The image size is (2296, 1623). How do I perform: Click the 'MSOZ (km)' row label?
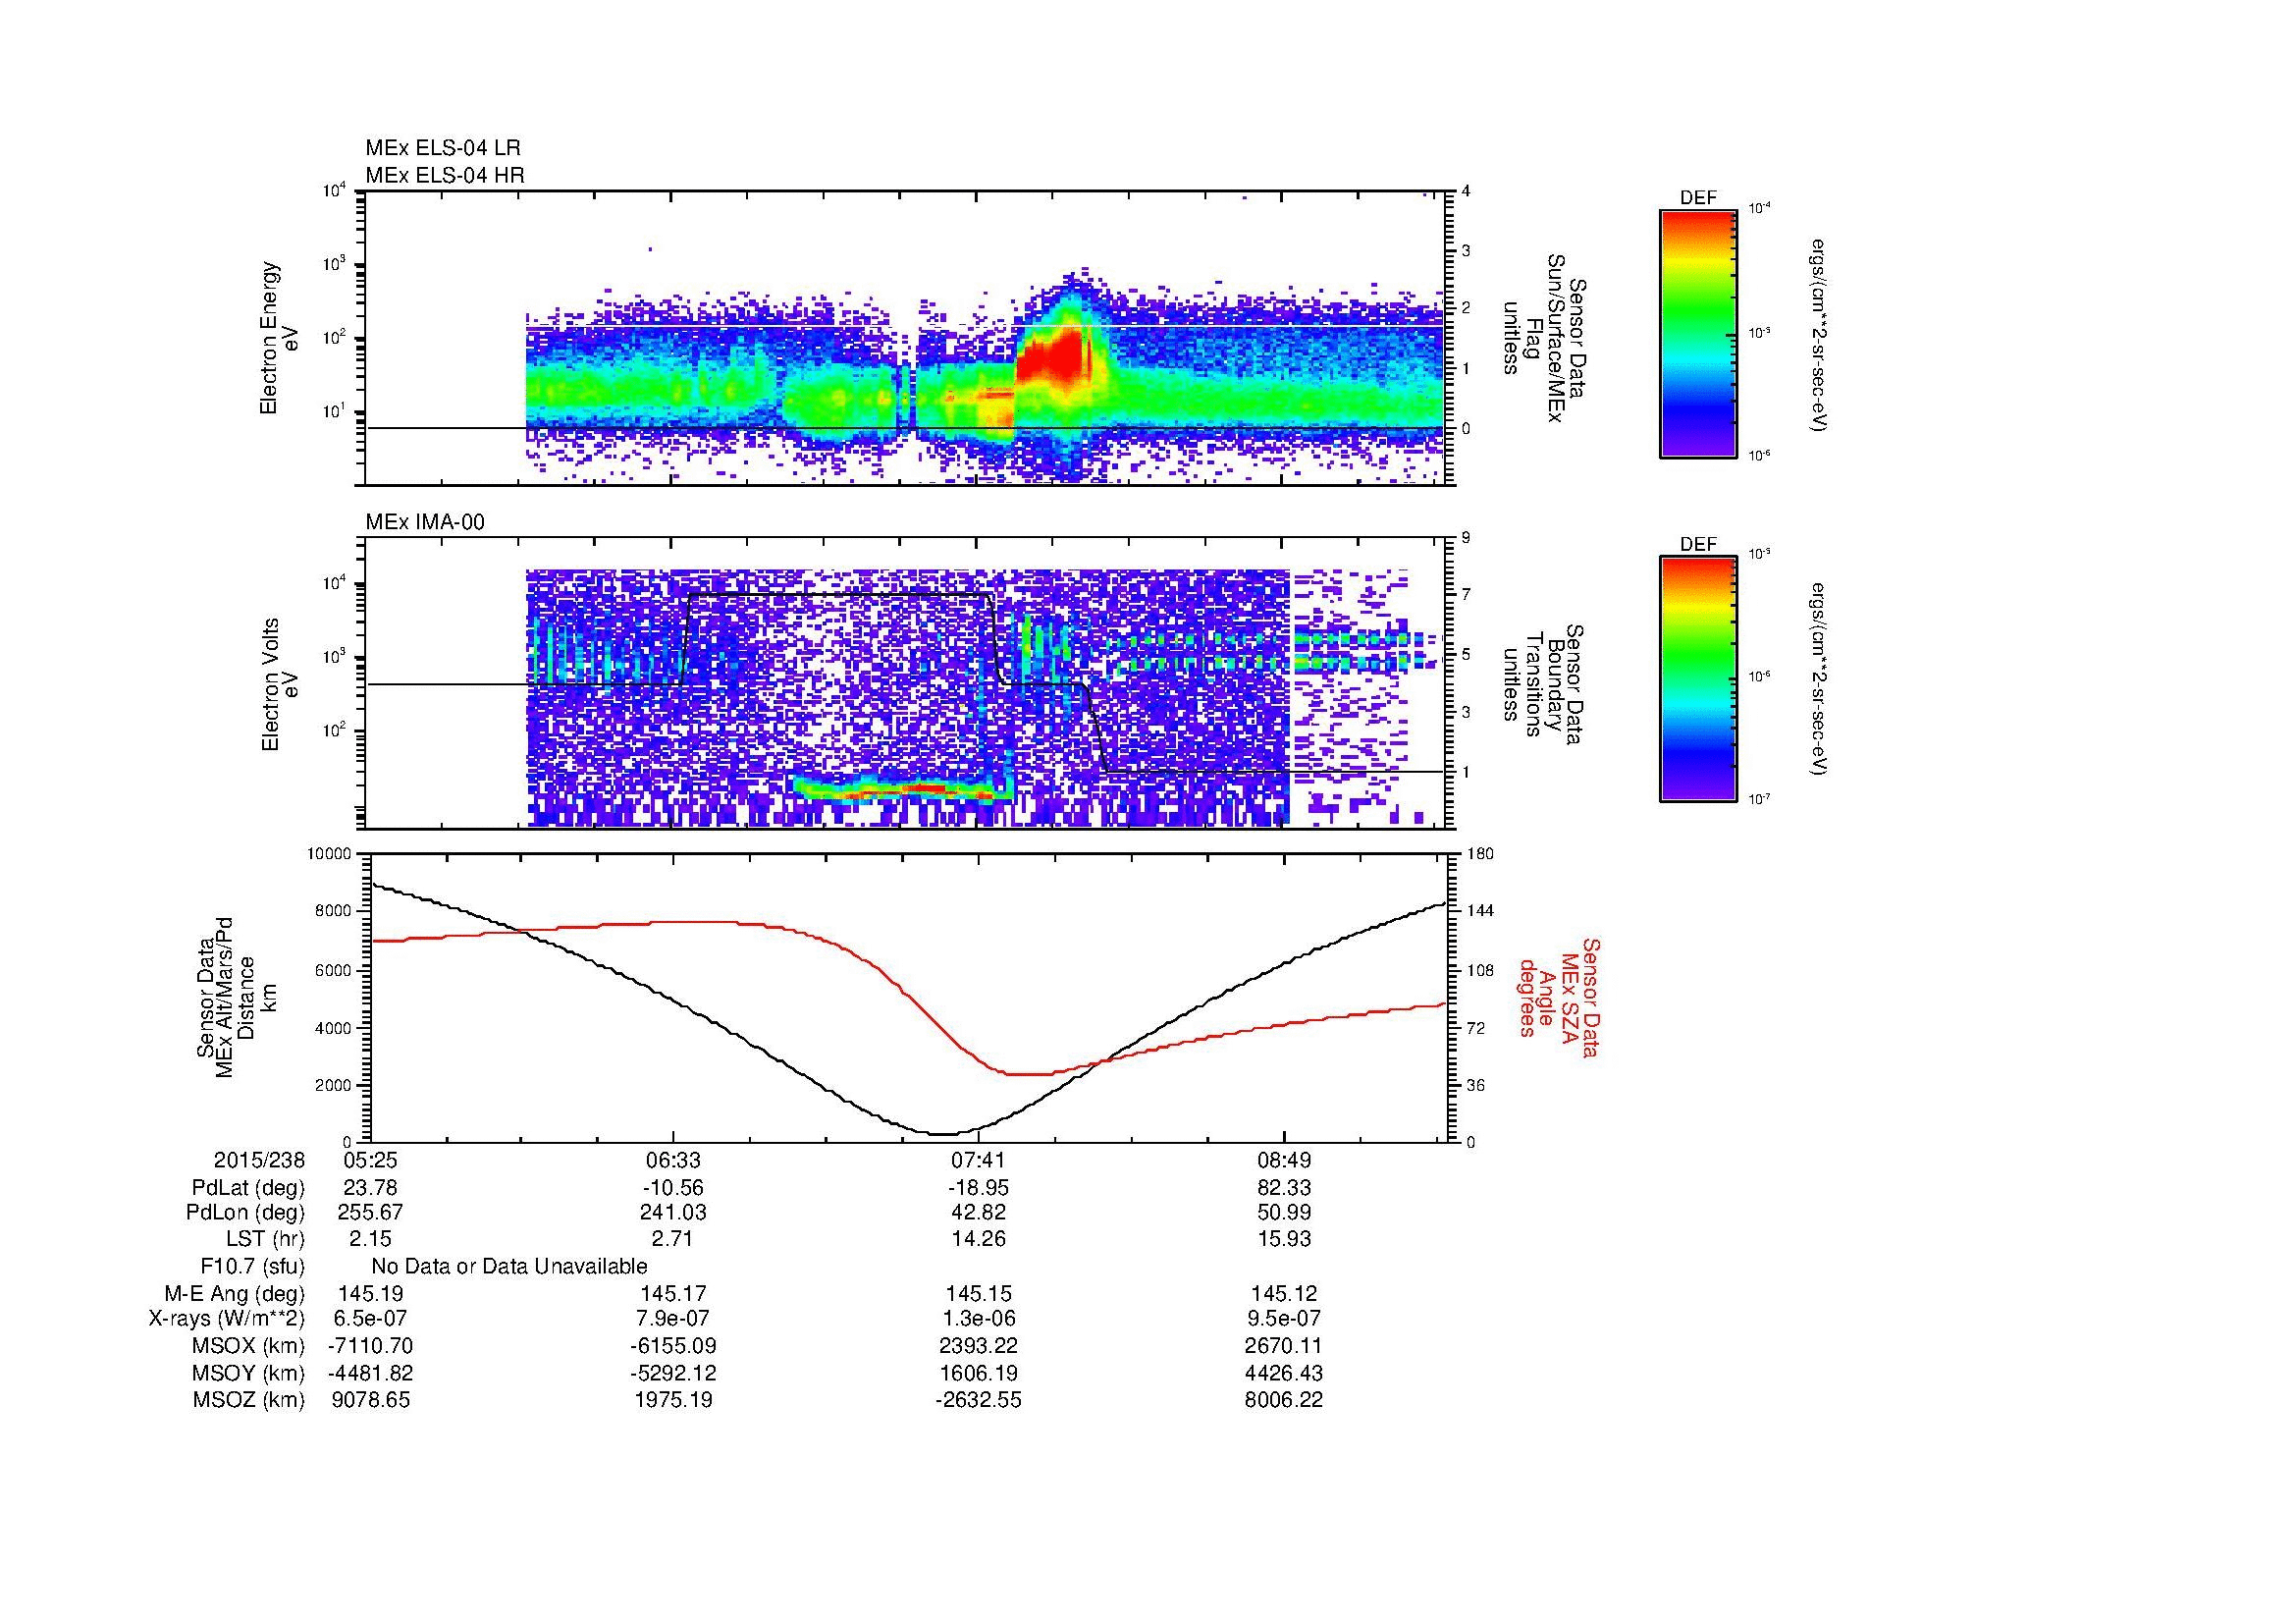tap(248, 1400)
